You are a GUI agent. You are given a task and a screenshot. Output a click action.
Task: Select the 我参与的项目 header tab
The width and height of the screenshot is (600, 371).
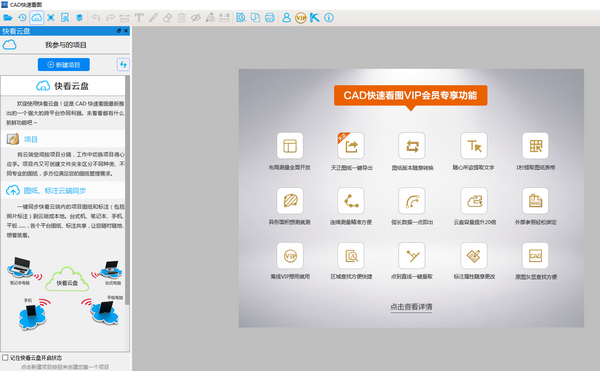pos(66,45)
